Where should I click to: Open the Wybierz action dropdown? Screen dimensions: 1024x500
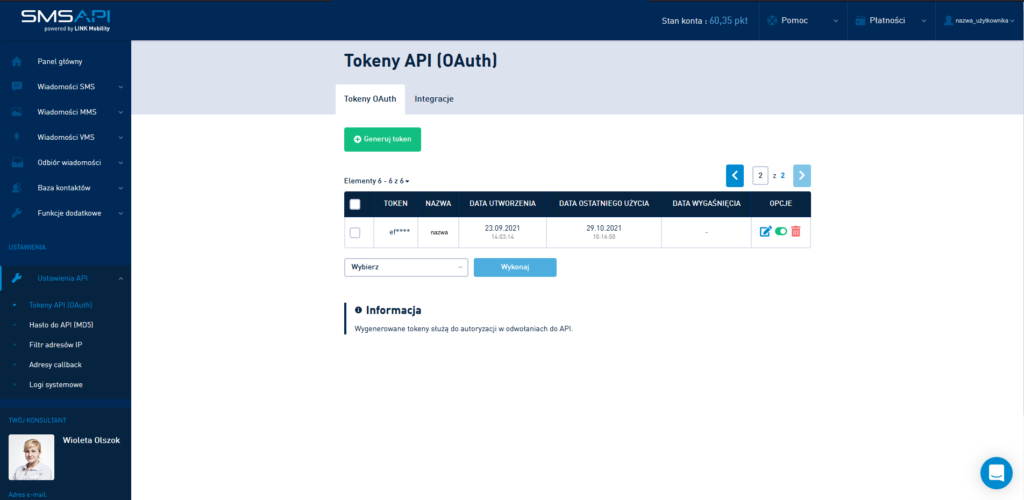point(406,267)
